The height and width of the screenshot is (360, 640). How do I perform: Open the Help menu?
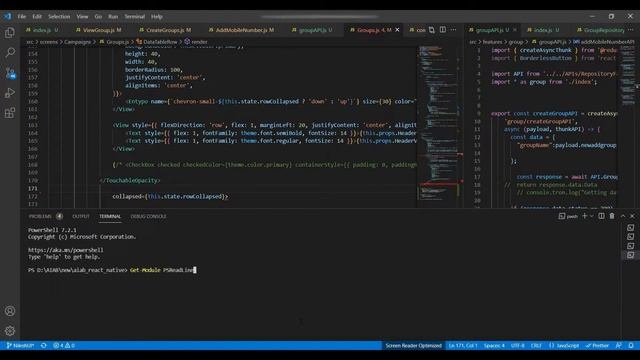pos(157,17)
